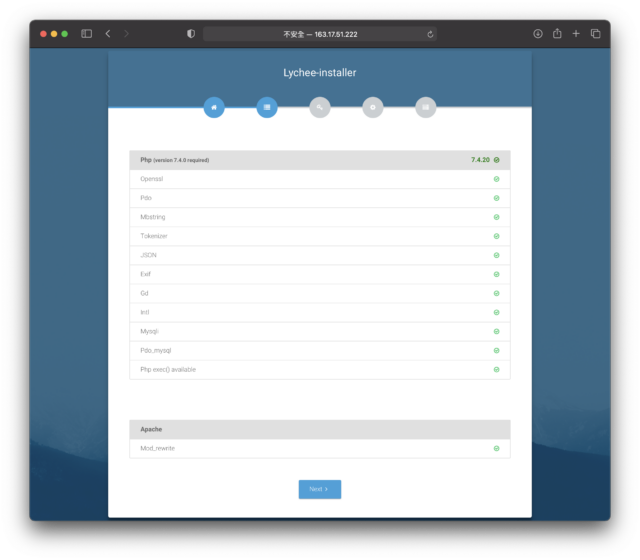Click the Pdo row label
This screenshot has width=640, height=560.
coord(146,198)
